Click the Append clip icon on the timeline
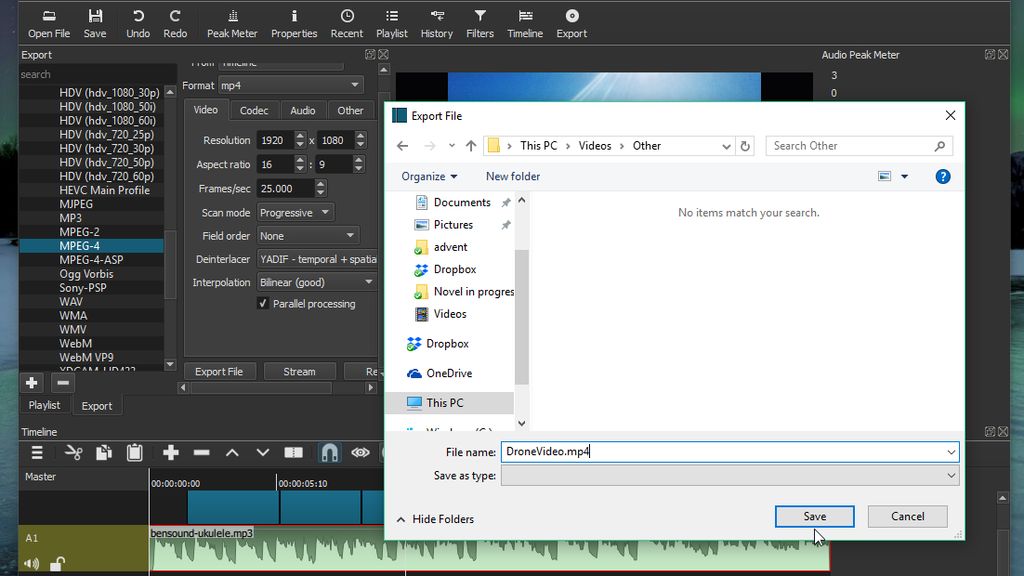 click(170, 453)
